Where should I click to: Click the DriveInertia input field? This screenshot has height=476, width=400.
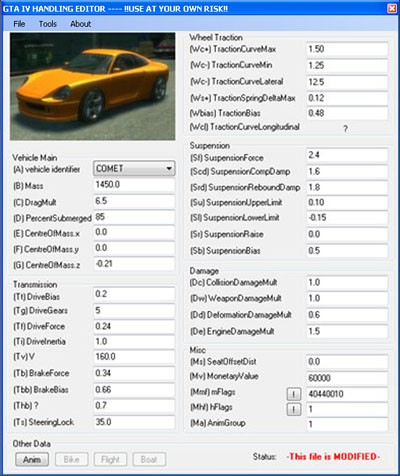(x=134, y=342)
